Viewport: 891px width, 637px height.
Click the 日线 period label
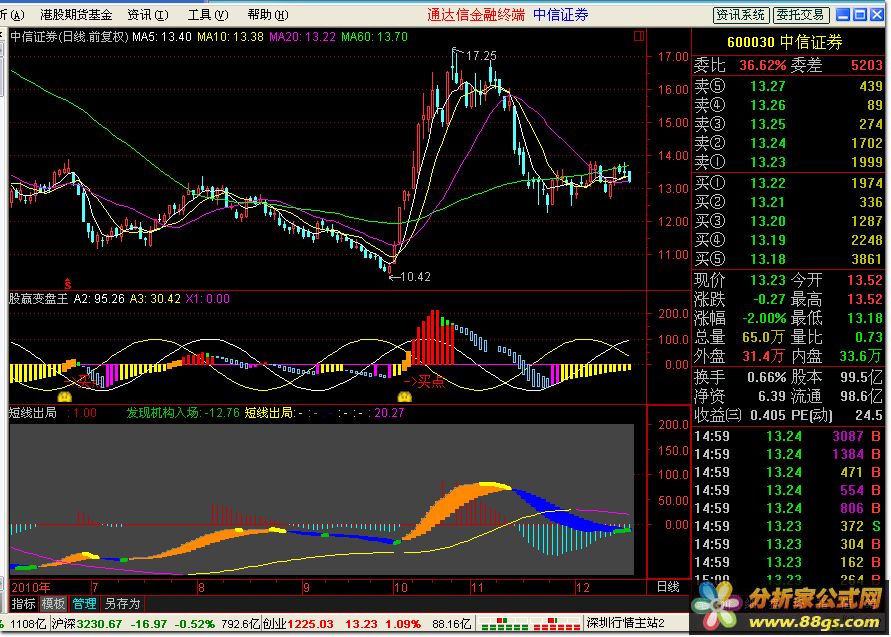point(668,587)
